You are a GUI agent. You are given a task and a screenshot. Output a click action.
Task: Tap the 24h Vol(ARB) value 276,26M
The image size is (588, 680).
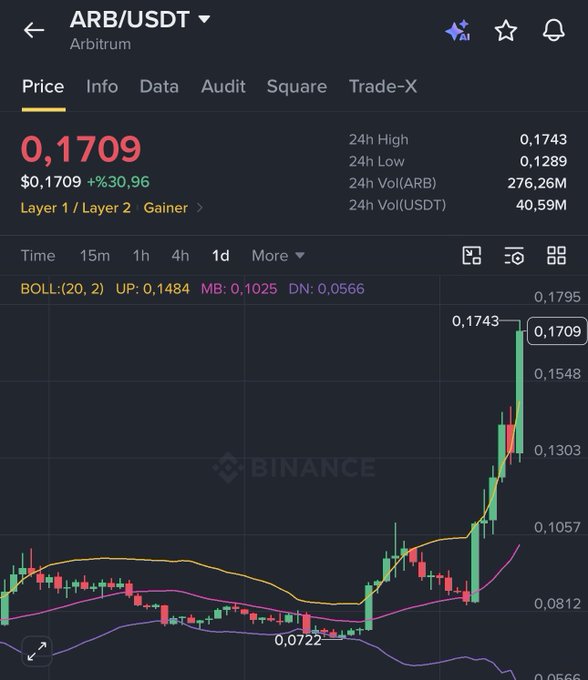point(537,183)
